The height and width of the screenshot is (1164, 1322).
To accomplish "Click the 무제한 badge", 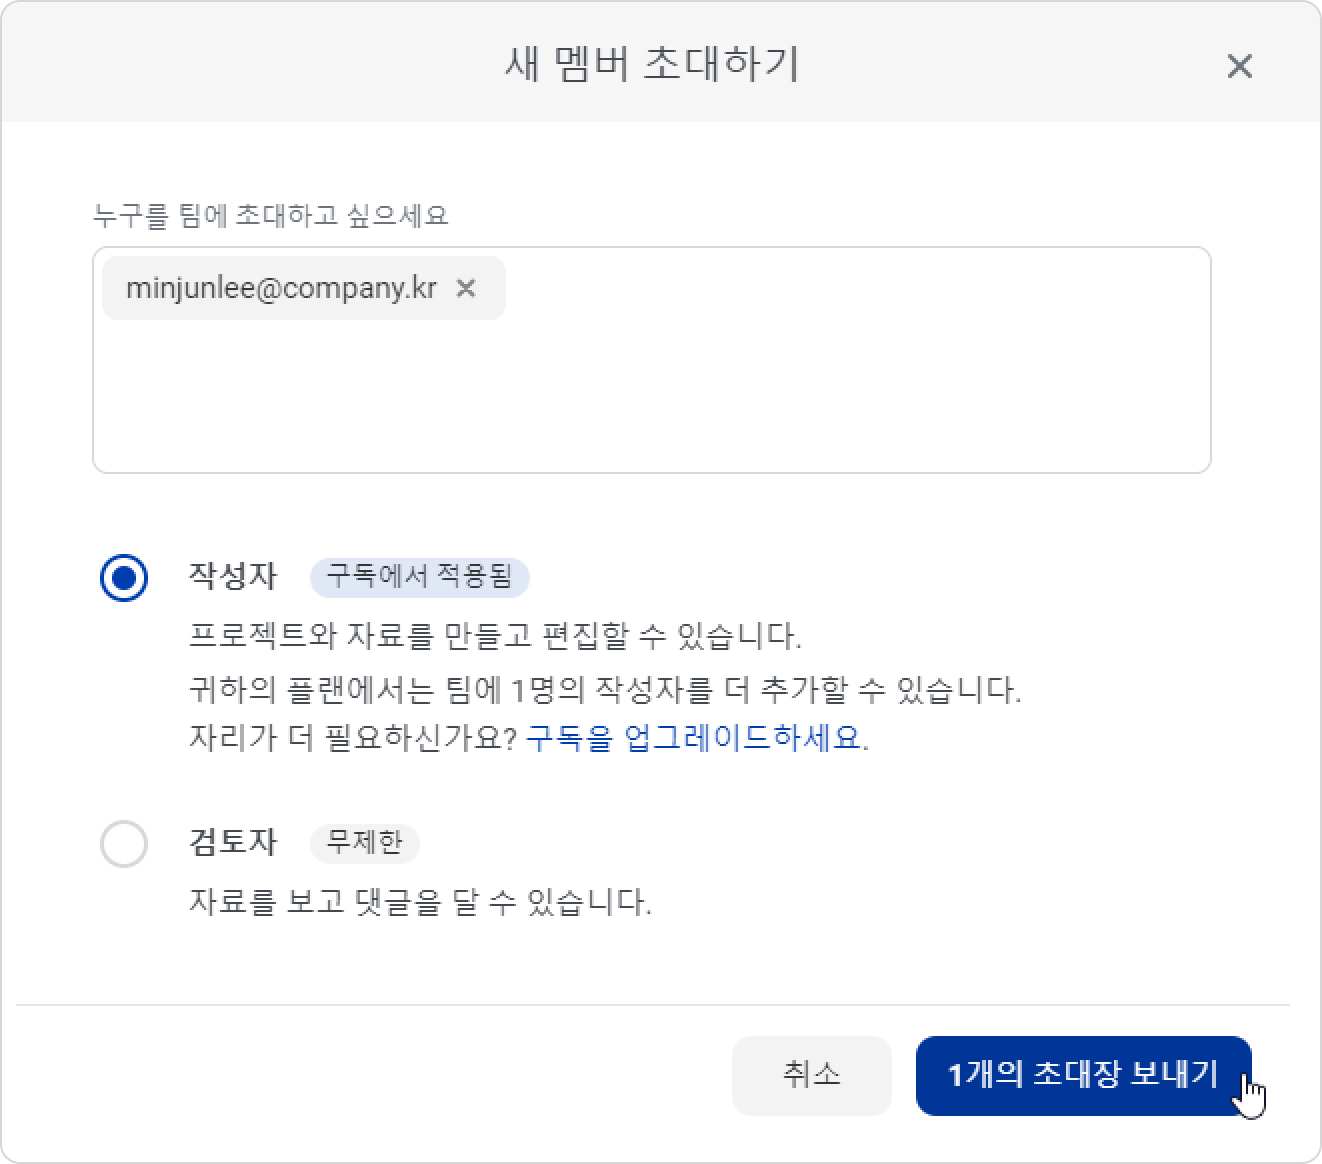I will tap(365, 843).
